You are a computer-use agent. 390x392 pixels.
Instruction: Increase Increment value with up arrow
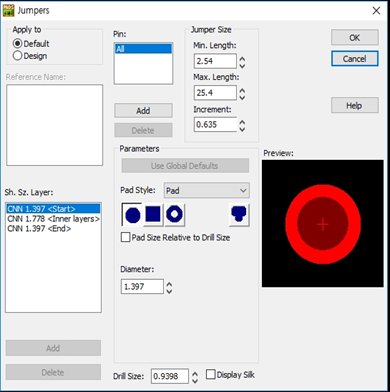tap(242, 122)
